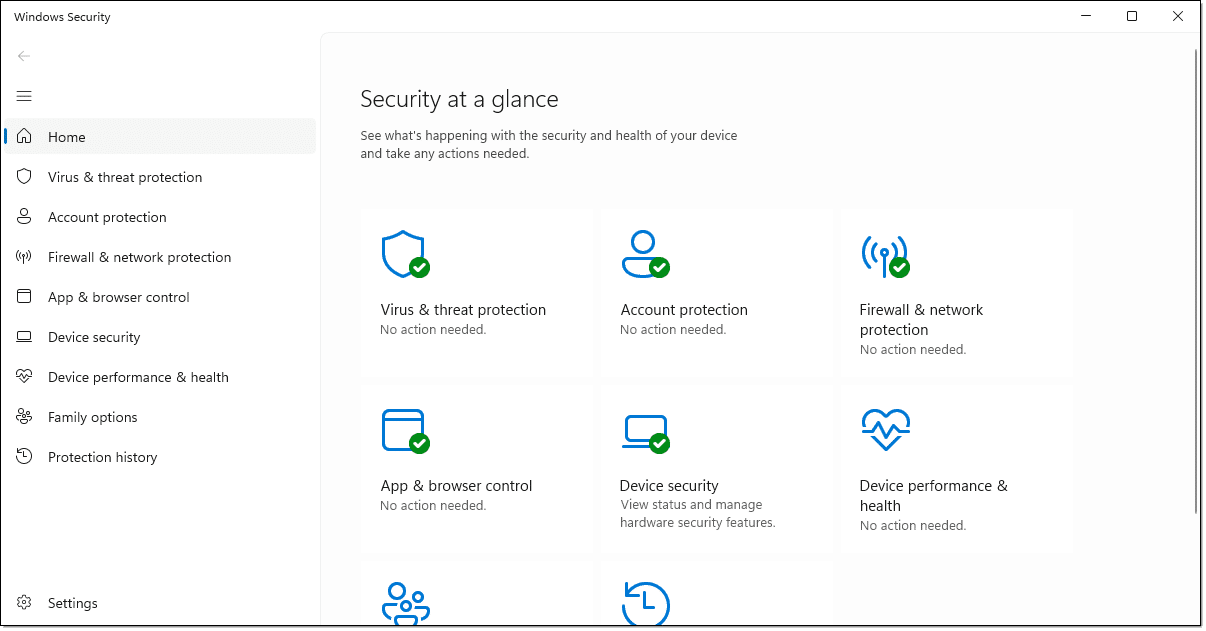The width and height of the screenshot is (1206, 631).
Task: Open Device security via the laptop icon
Action: (644, 430)
